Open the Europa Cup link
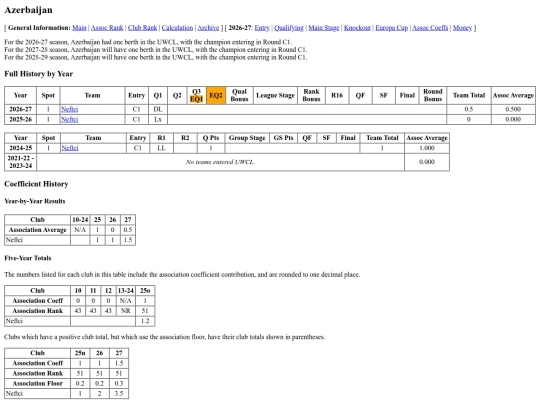Viewport: 540px width, 405px height. coord(392,28)
